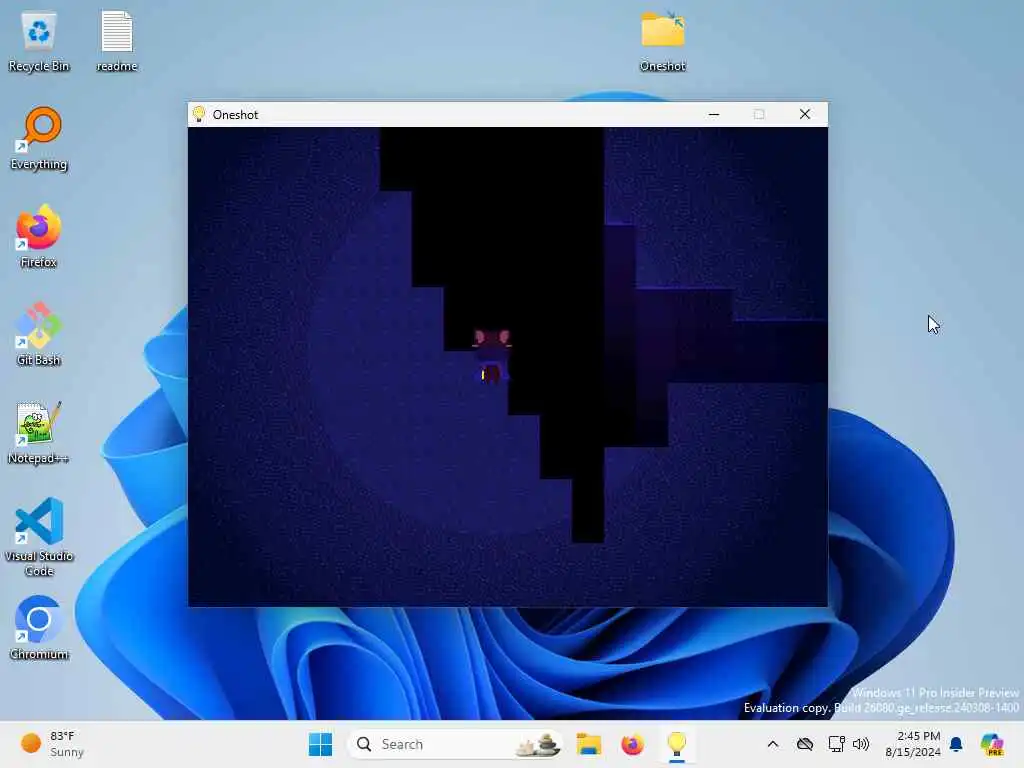The height and width of the screenshot is (768, 1024).
Task: Expand the hidden system tray icons chevron
Action: coord(773,744)
